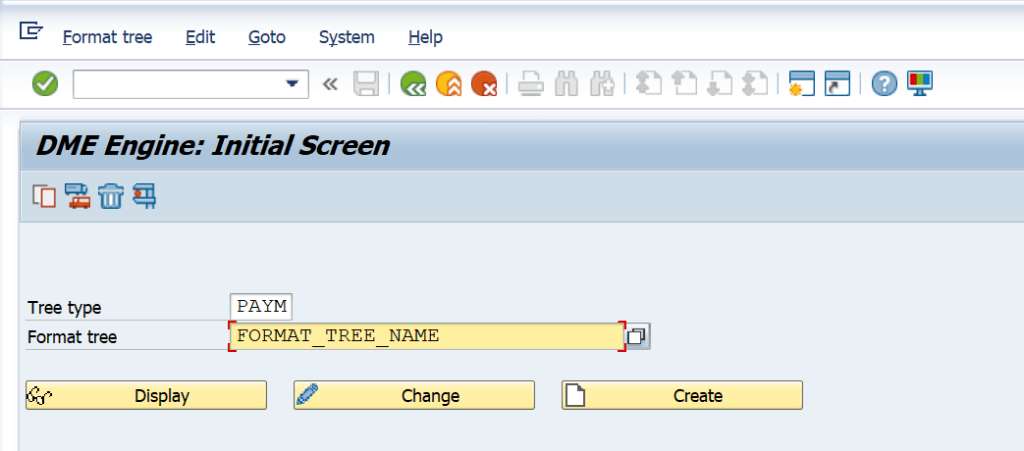Open the Help menu
This screenshot has height=451, width=1024.
pyautogui.click(x=426, y=37)
